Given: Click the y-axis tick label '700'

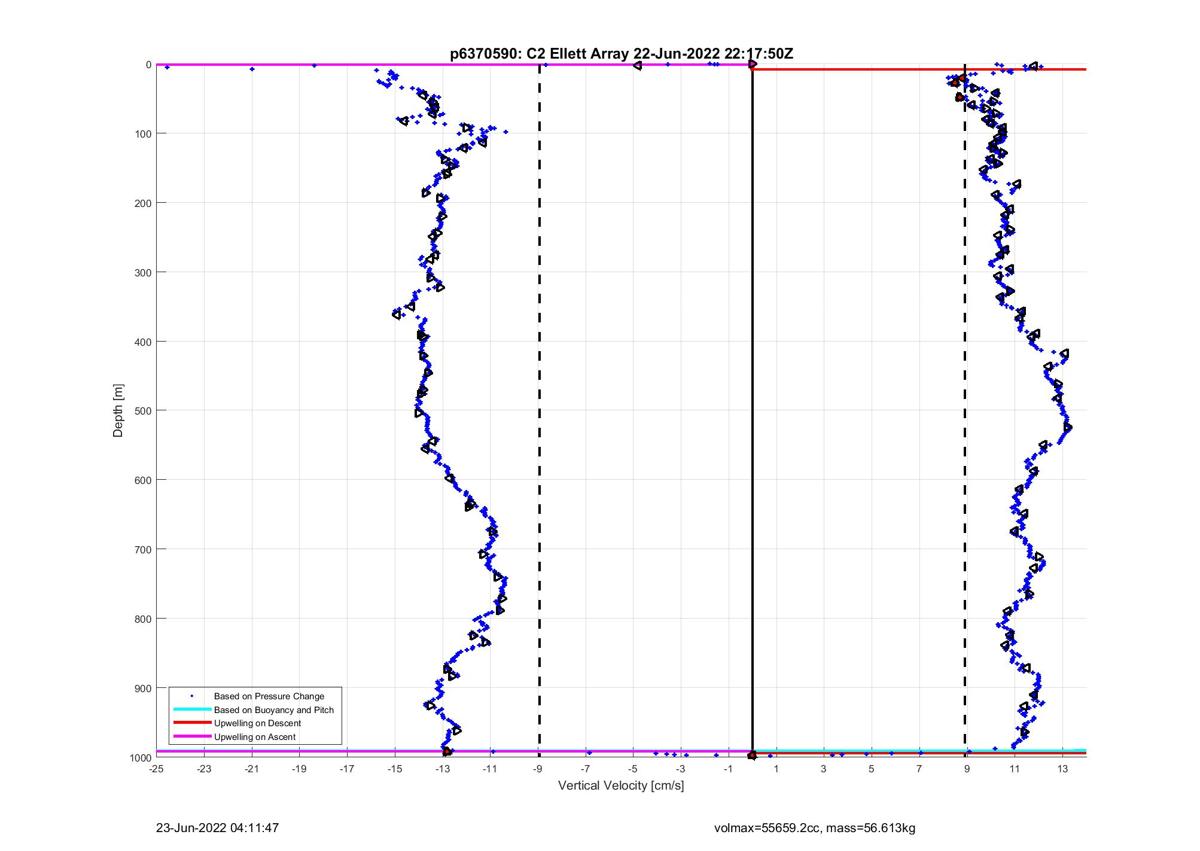Looking at the screenshot, I should pos(141,549).
